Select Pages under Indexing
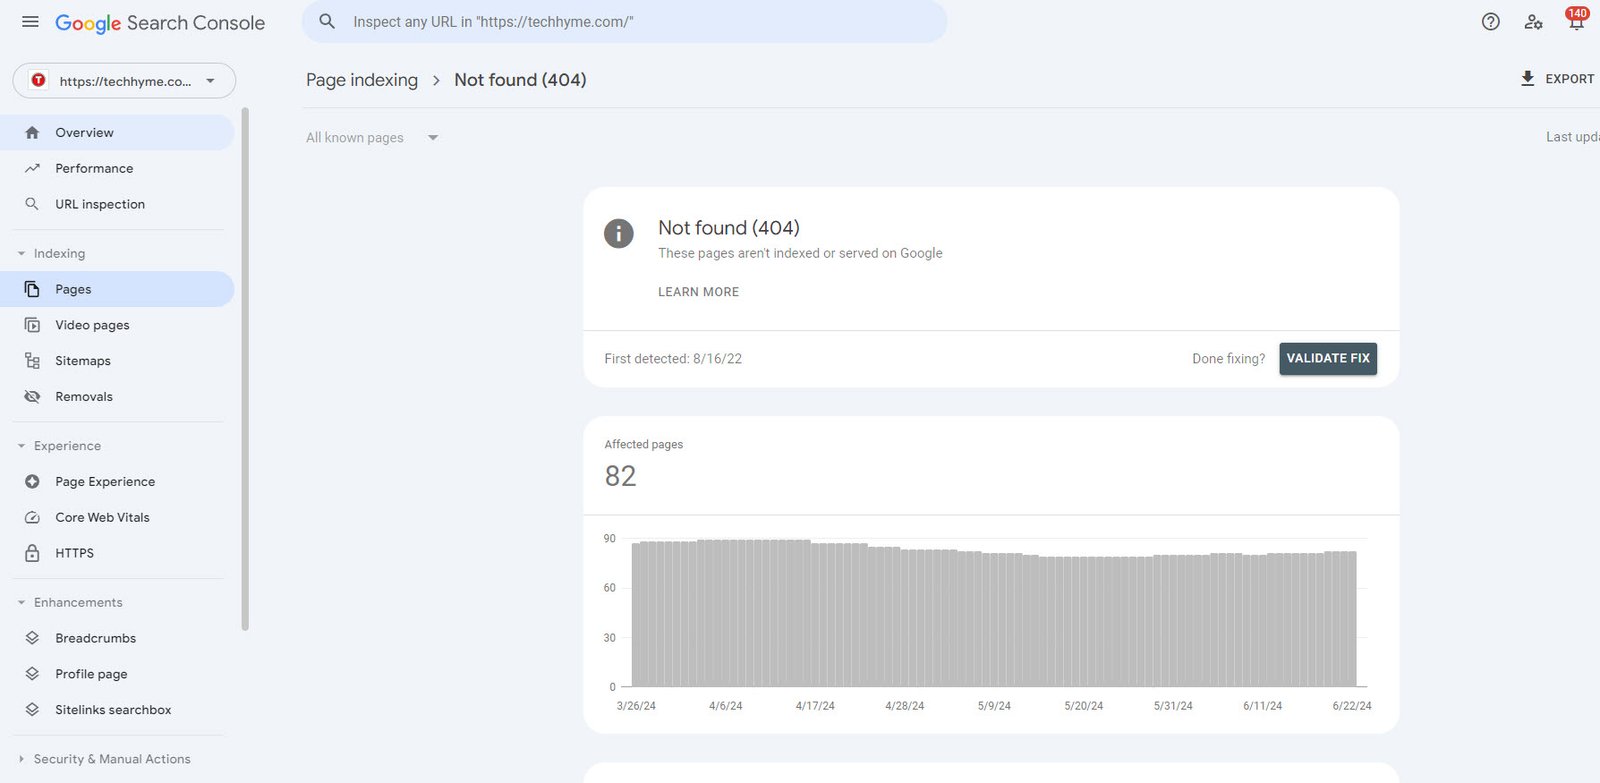The height and width of the screenshot is (783, 1600). pyautogui.click(x=118, y=289)
